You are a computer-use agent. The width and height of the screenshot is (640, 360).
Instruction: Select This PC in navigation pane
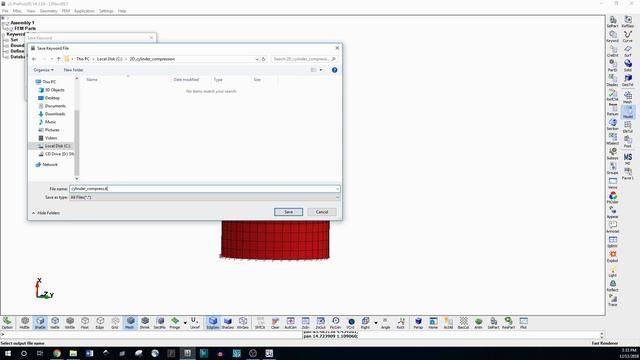click(49, 82)
